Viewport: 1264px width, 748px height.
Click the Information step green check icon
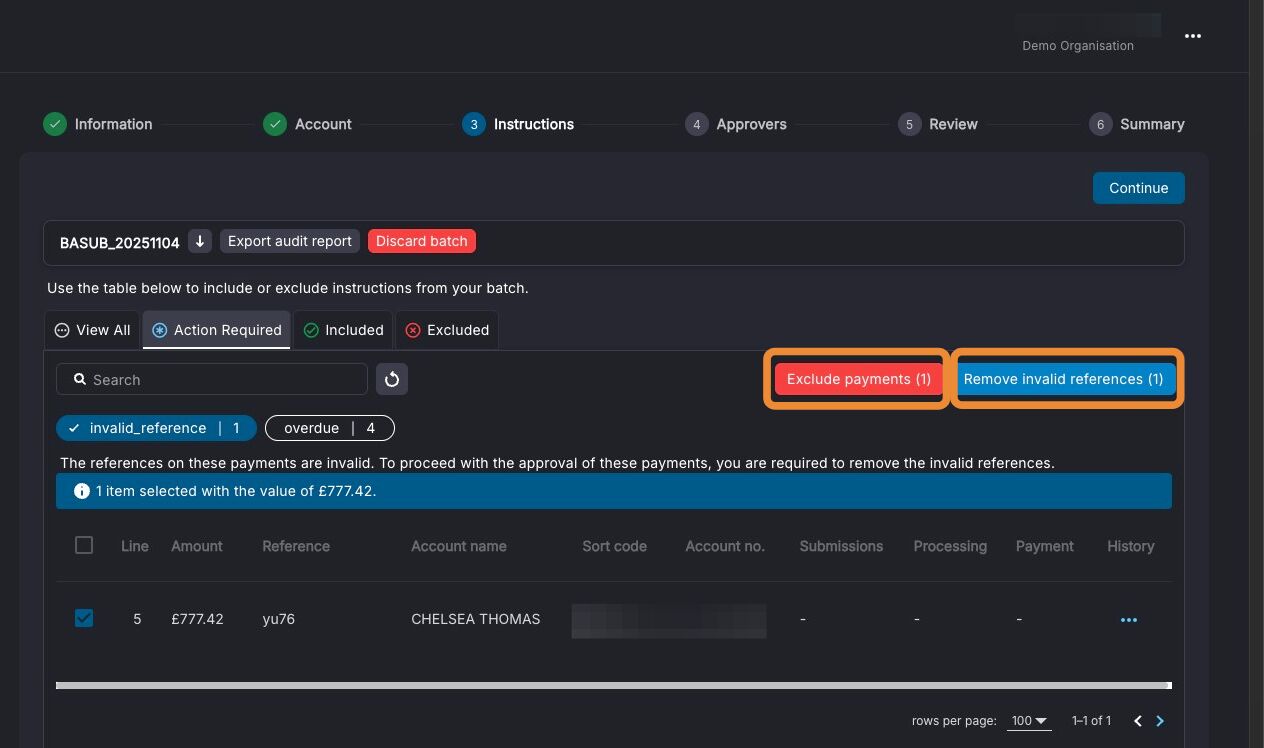pos(55,124)
